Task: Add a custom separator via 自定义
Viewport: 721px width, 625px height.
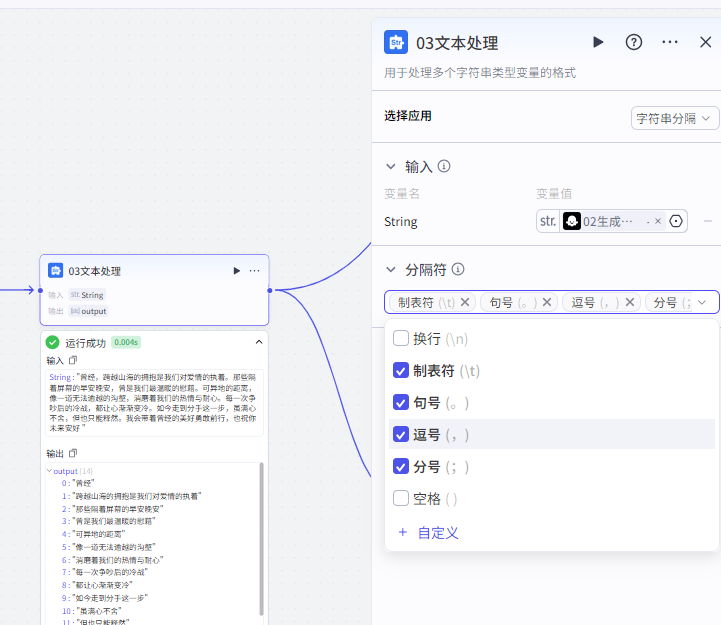Action: [428, 533]
